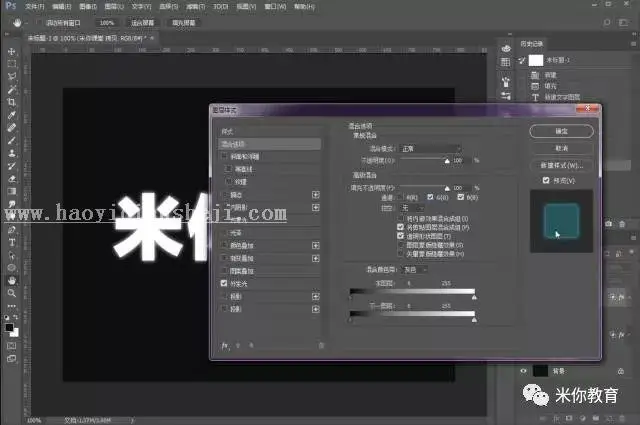The image size is (640, 425).
Task: Select the Eyedropper tool
Action: pyautogui.click(x=11, y=115)
